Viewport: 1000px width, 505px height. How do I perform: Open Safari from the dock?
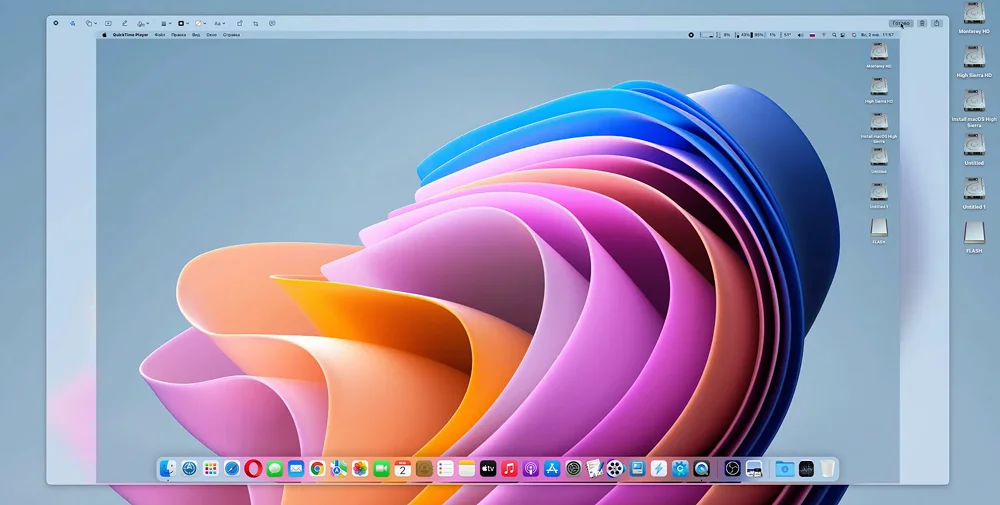pyautogui.click(x=232, y=469)
